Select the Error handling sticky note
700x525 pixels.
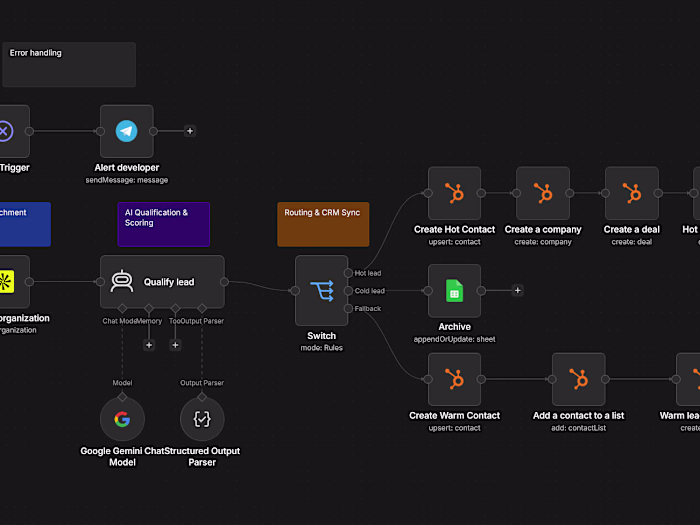pyautogui.click(x=69, y=65)
